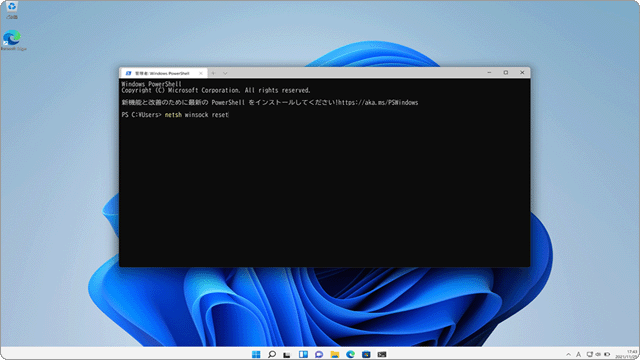Maximize the PowerShell window
Screen dimensions: 640x360
[506, 73]
